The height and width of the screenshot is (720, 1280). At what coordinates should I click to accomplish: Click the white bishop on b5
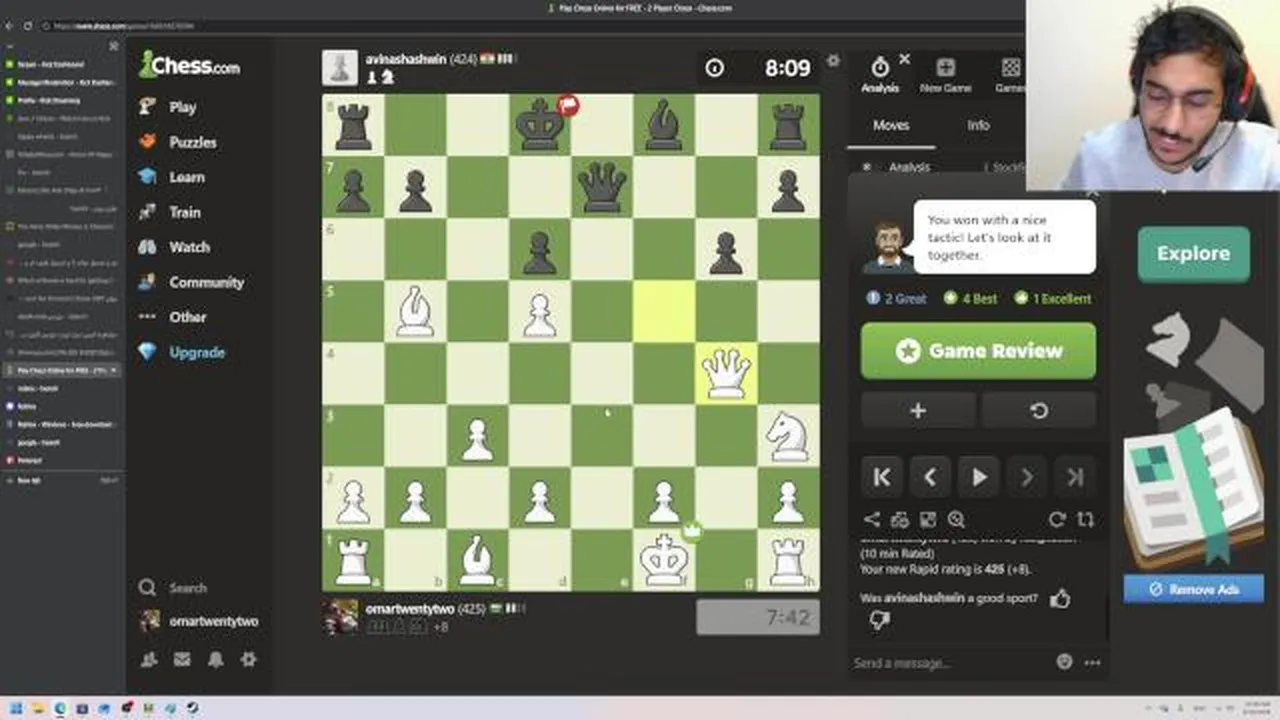[x=415, y=312]
